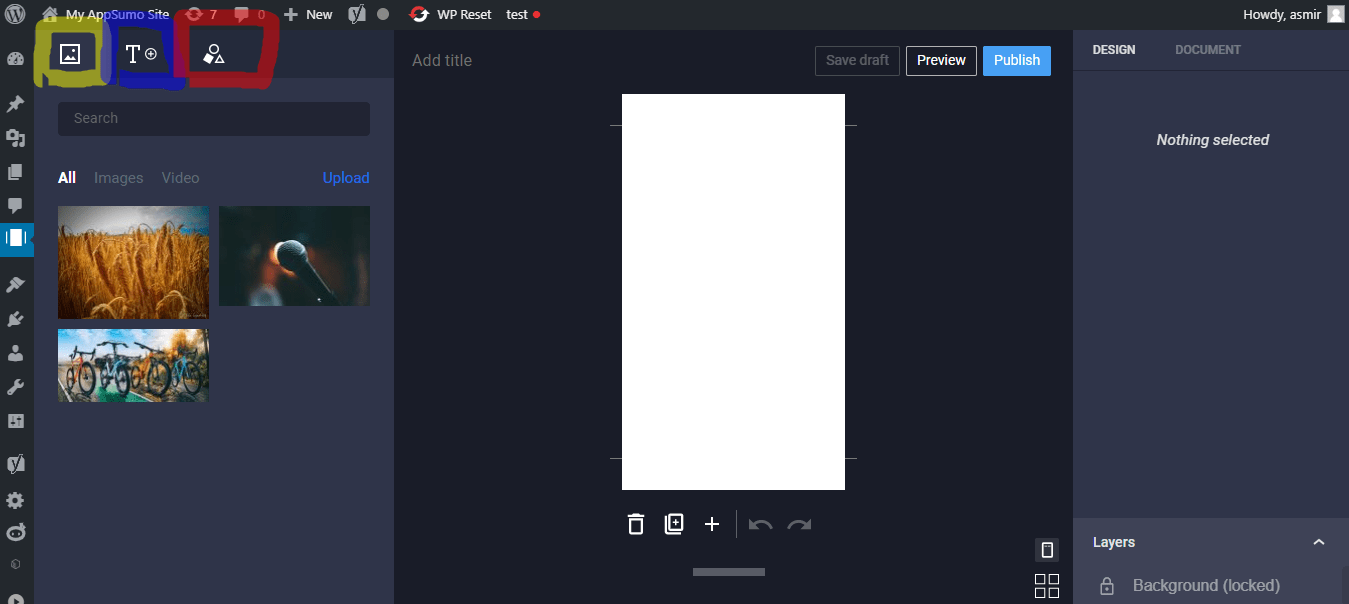The height and width of the screenshot is (604, 1349).
Task: Filter media by All
Action: tap(67, 178)
